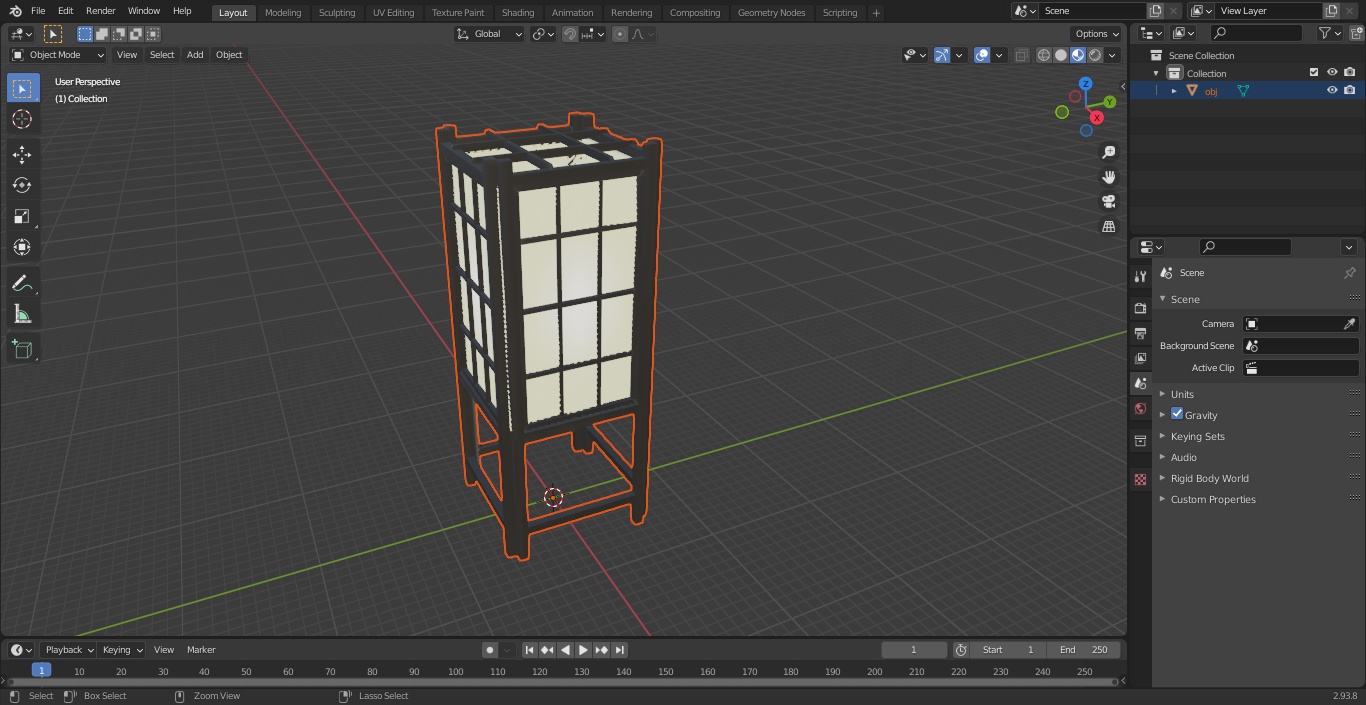The width and height of the screenshot is (1366, 705).
Task: Open the Options dropdown
Action: point(1097,34)
